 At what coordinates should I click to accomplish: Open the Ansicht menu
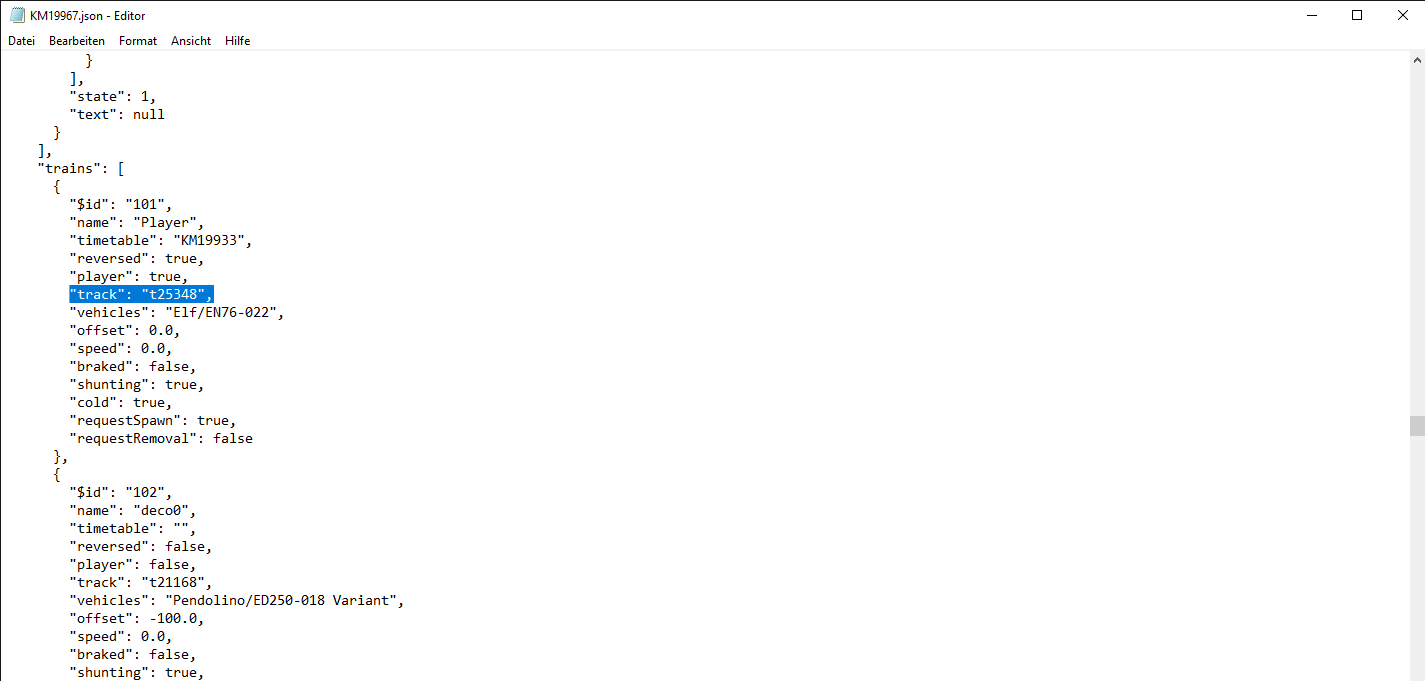tap(191, 41)
